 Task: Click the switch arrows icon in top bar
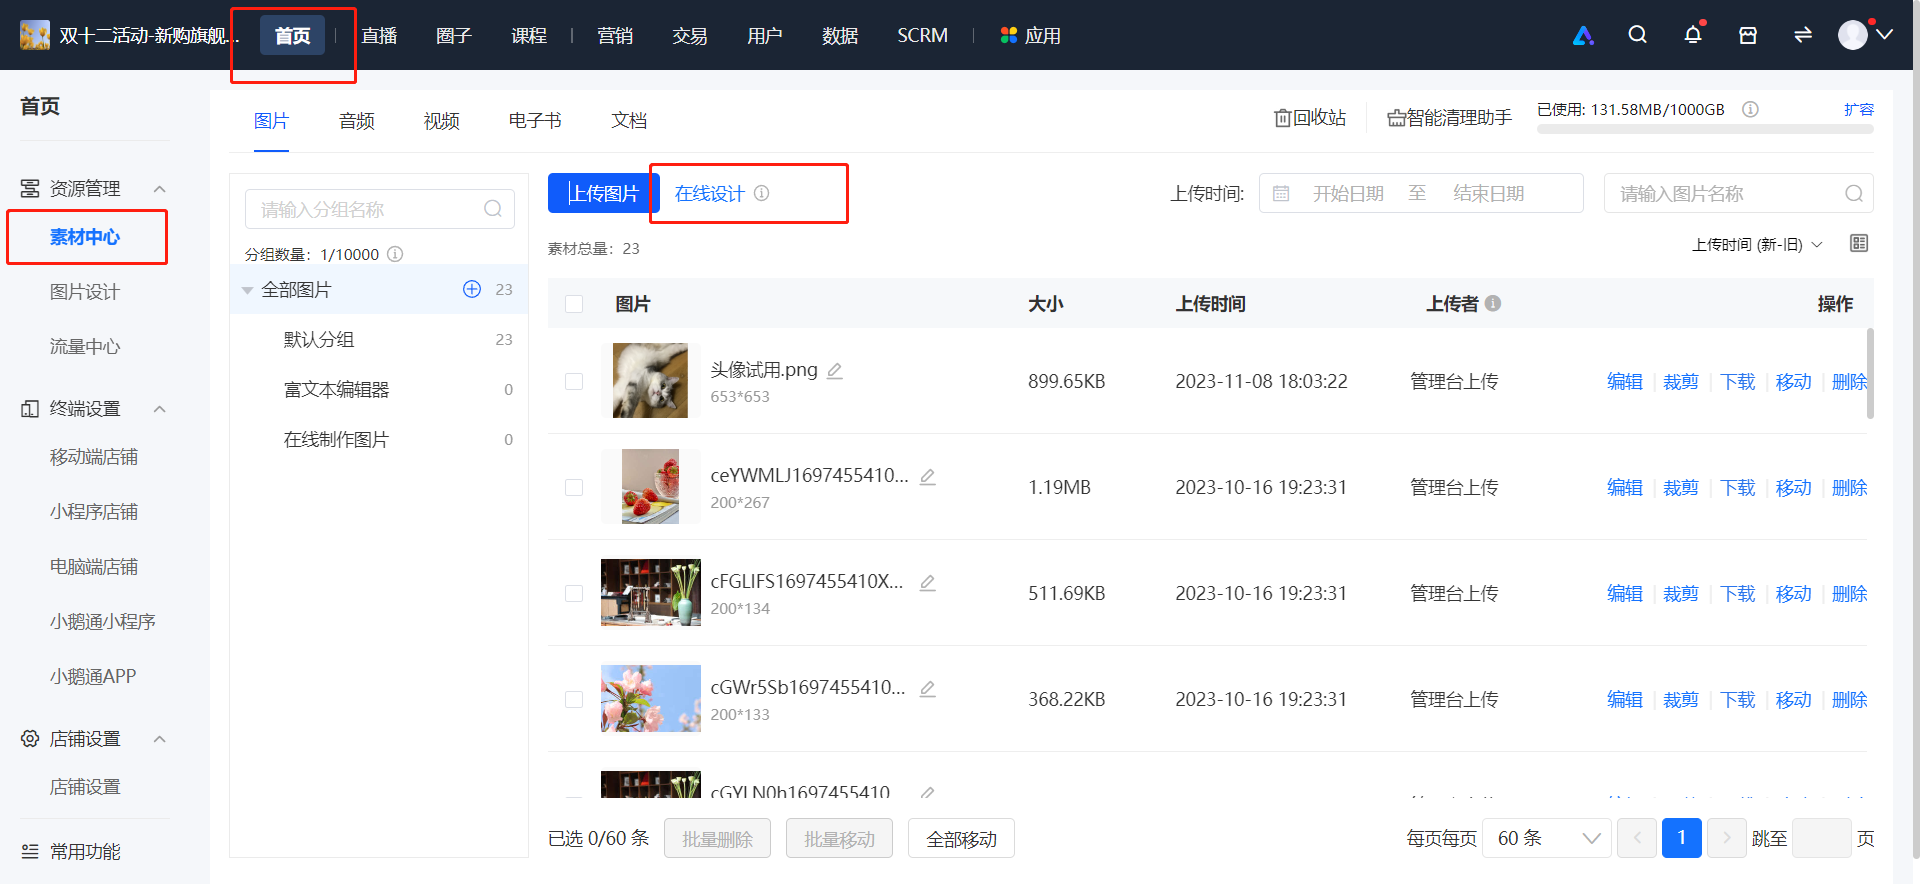pyautogui.click(x=1803, y=35)
